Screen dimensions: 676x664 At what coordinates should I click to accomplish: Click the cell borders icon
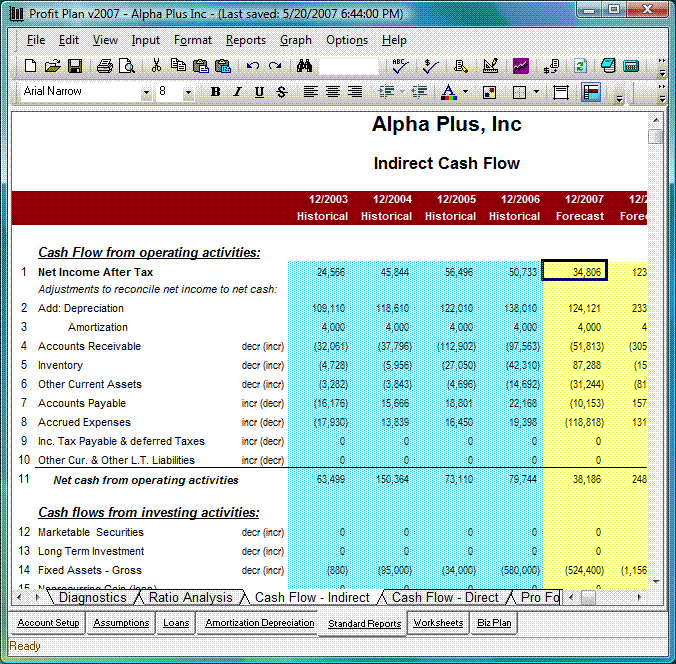tap(520, 92)
